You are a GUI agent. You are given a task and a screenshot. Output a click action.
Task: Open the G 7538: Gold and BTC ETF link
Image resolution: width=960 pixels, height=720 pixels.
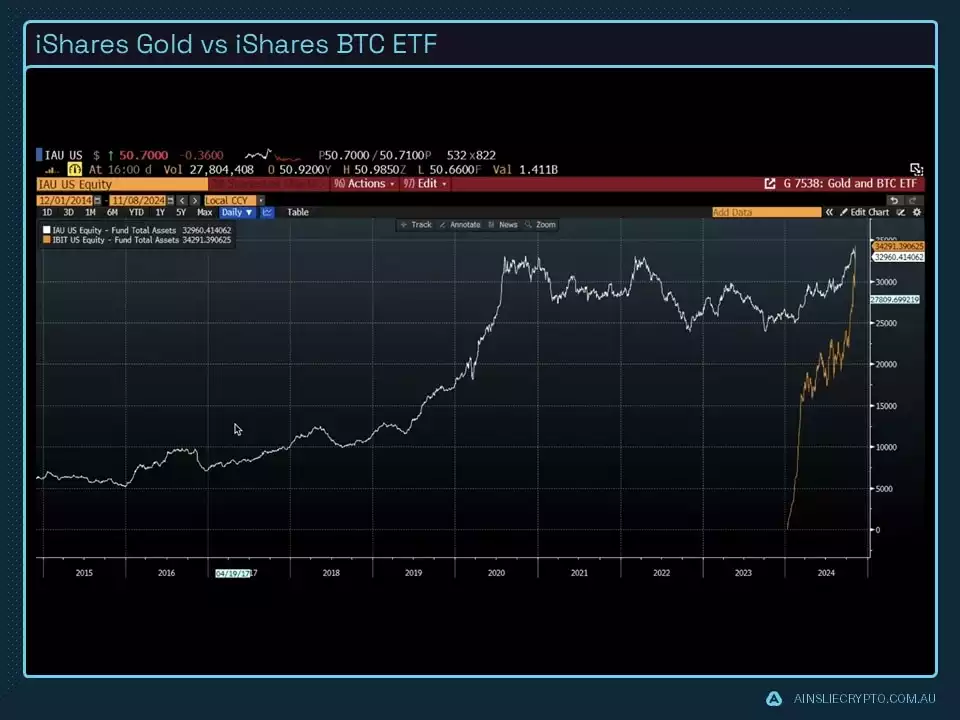pos(849,184)
